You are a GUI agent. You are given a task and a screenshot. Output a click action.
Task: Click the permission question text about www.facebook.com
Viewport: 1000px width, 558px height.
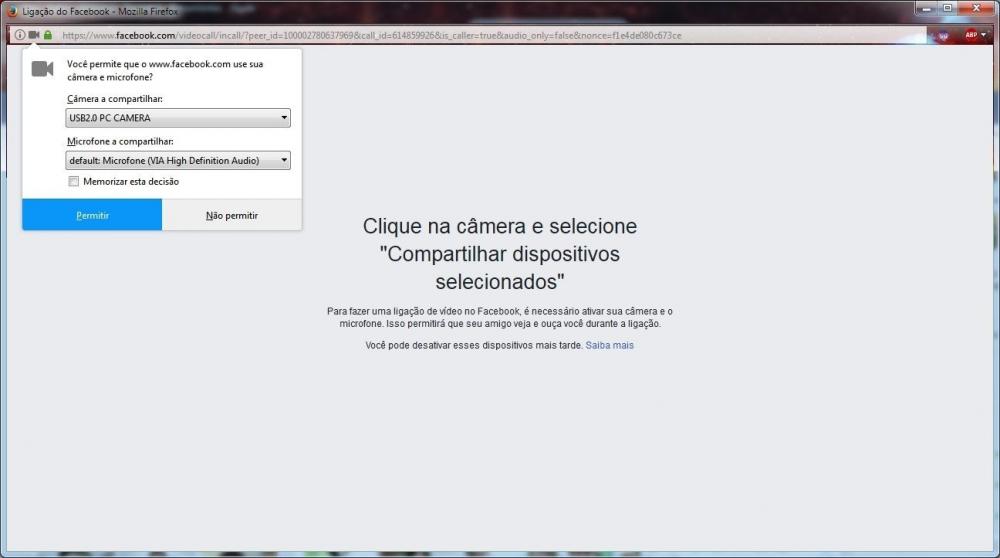[x=165, y=70]
